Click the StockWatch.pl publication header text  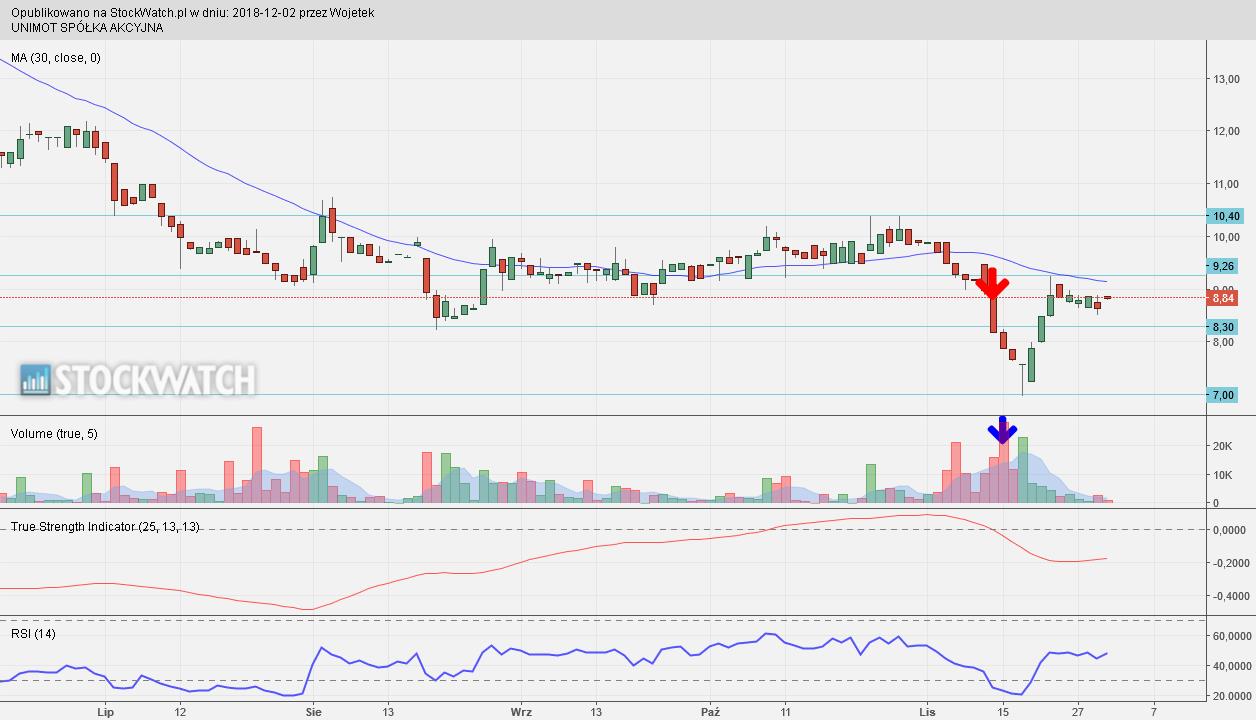click(193, 13)
